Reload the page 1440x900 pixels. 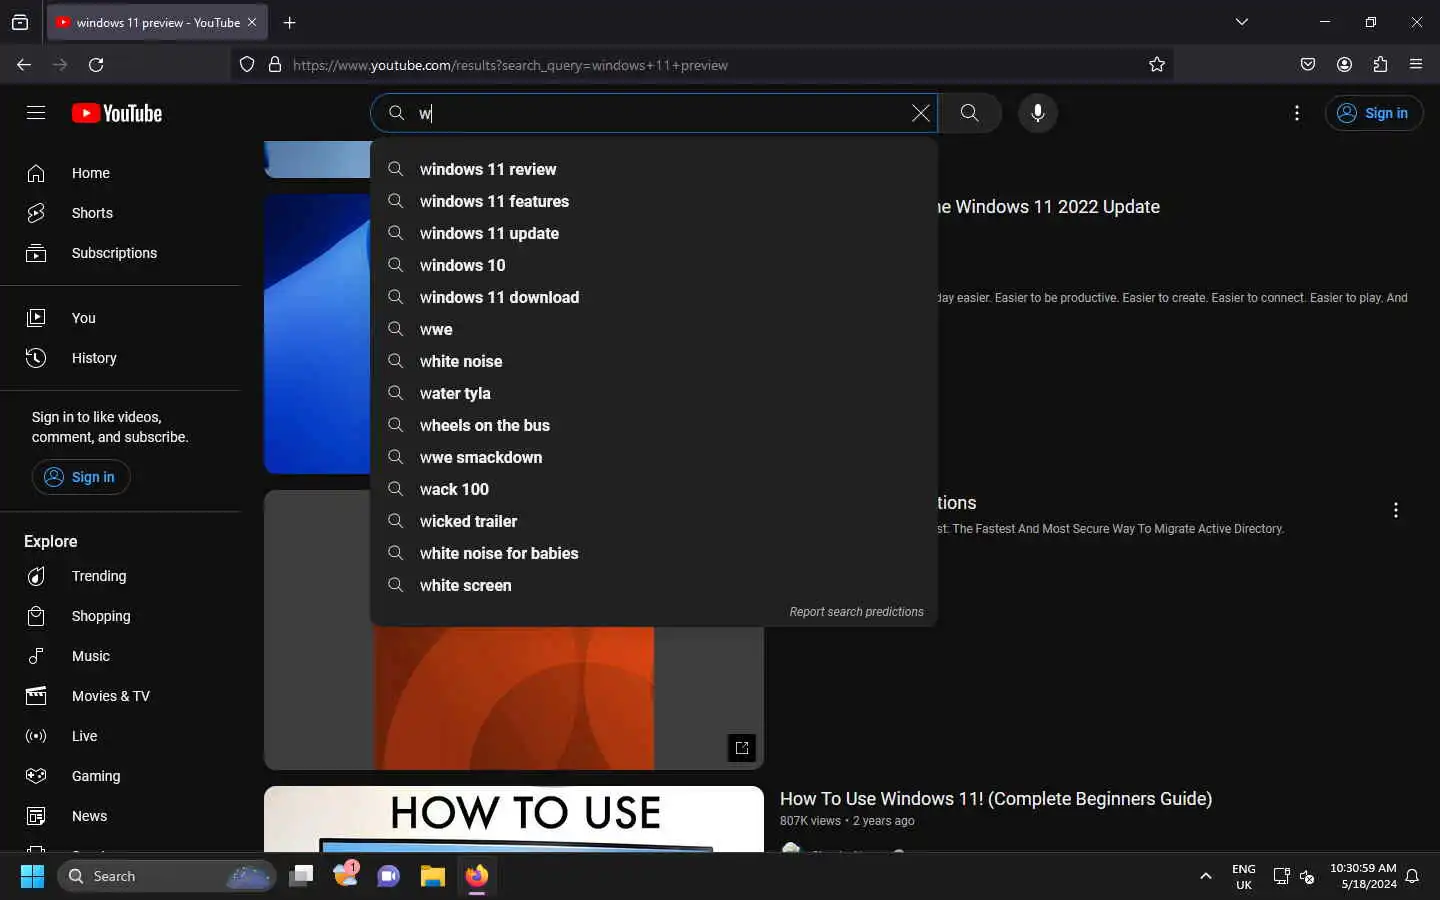pyautogui.click(x=96, y=65)
